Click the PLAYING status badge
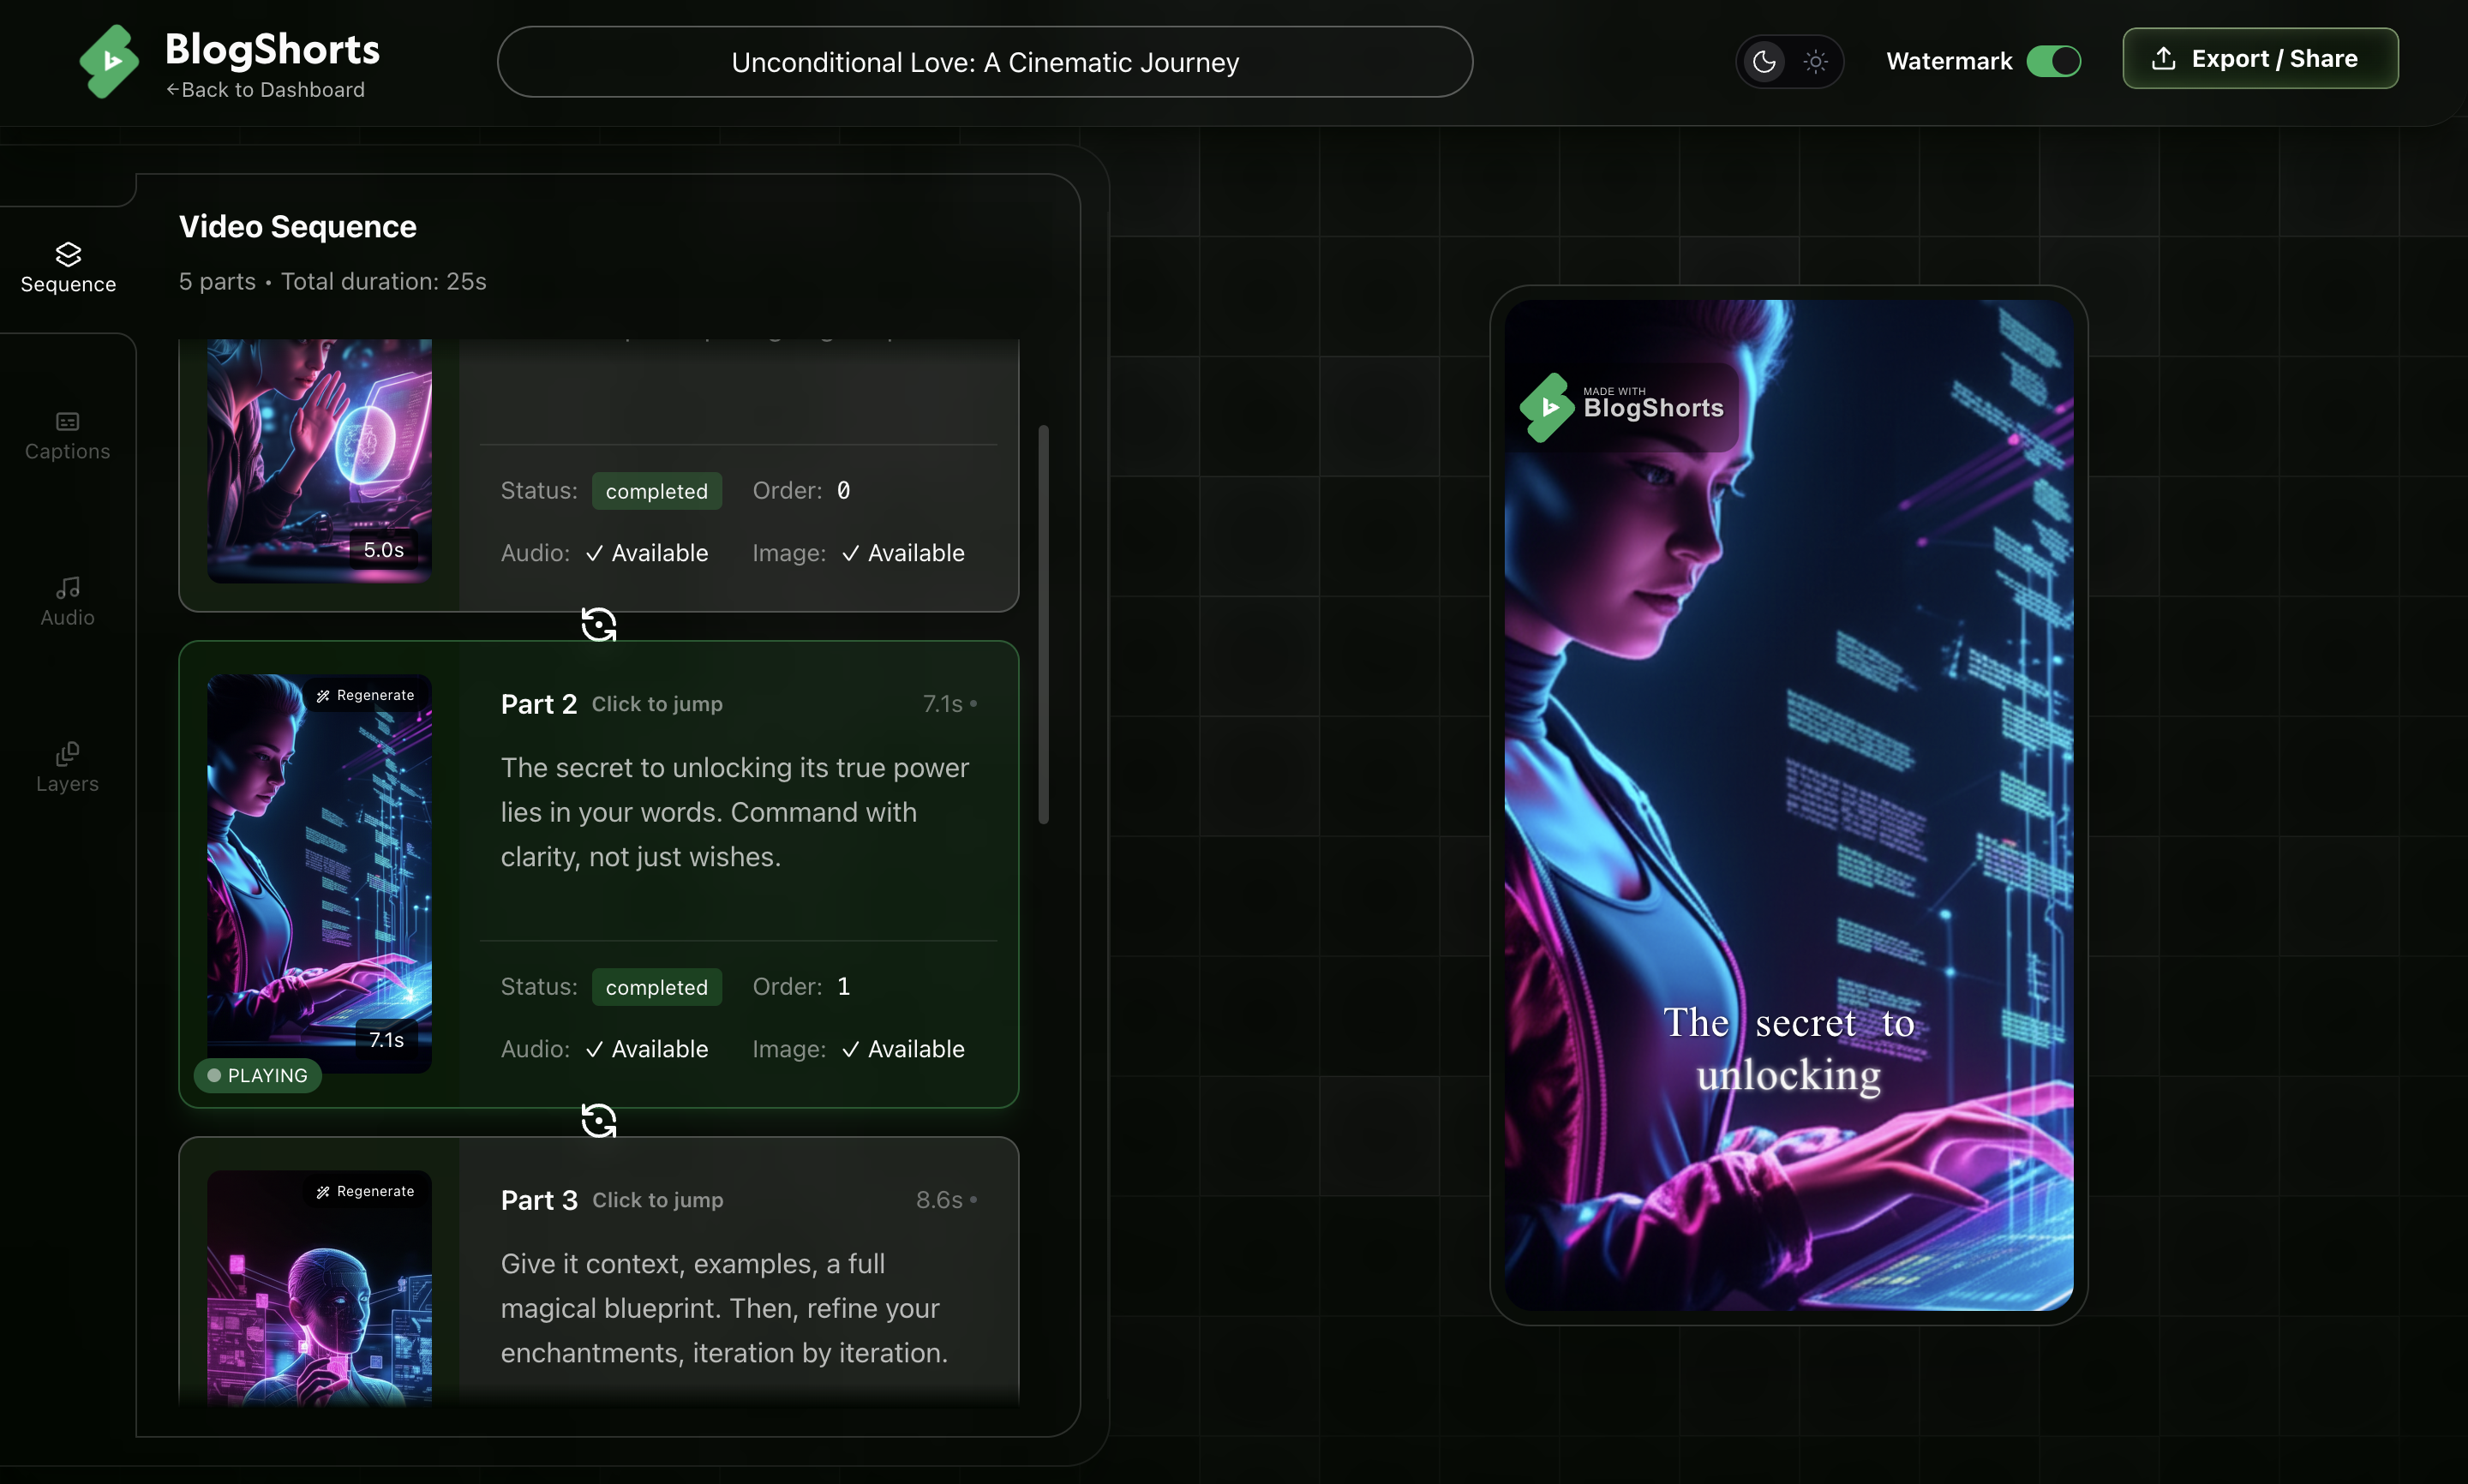 pos(258,1075)
